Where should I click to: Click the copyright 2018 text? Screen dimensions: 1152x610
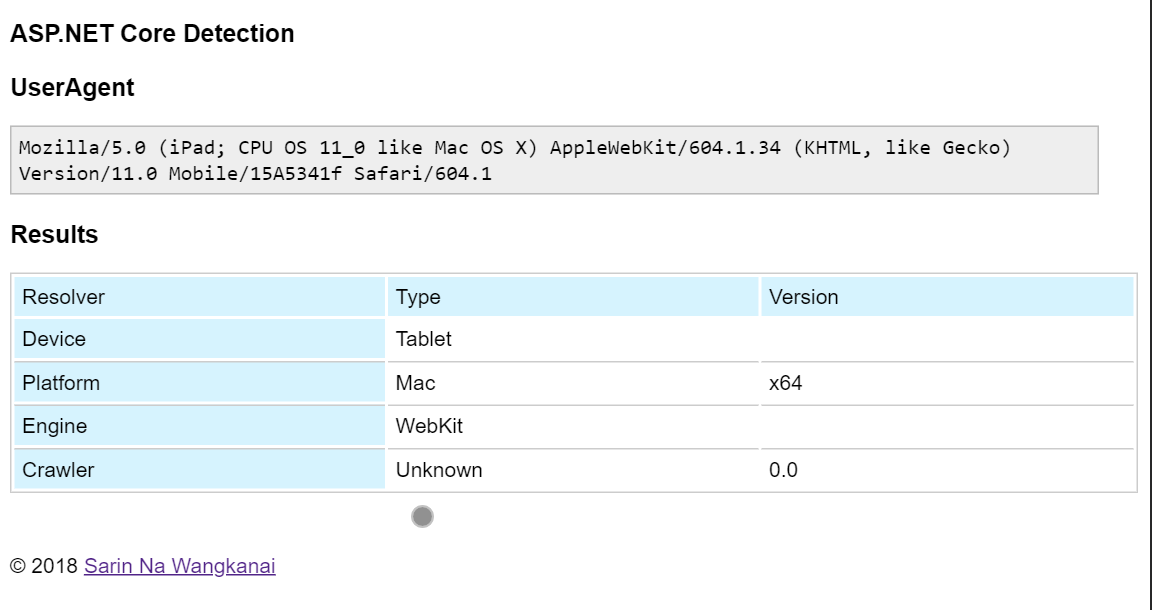pyautogui.click(x=45, y=565)
